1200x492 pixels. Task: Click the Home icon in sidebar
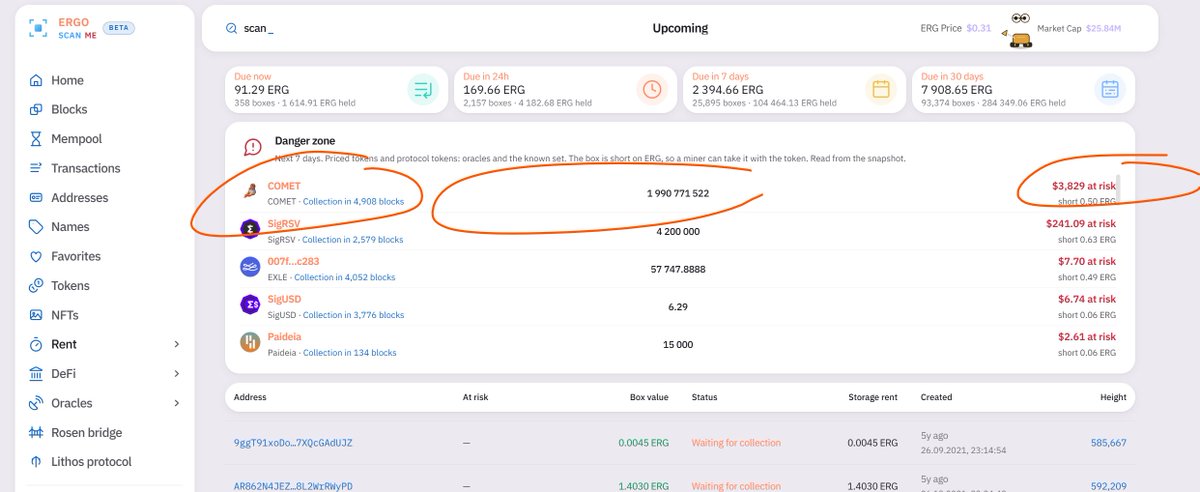pyautogui.click(x=36, y=80)
